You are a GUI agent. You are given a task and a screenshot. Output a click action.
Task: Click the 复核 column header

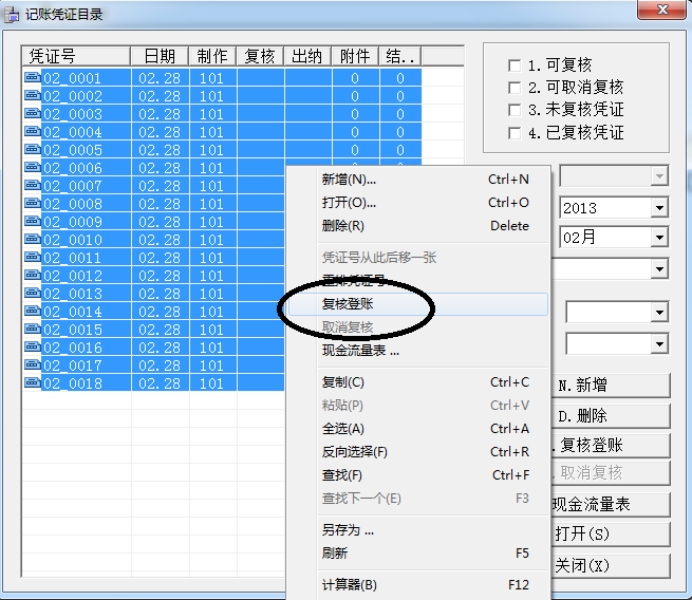tap(260, 56)
